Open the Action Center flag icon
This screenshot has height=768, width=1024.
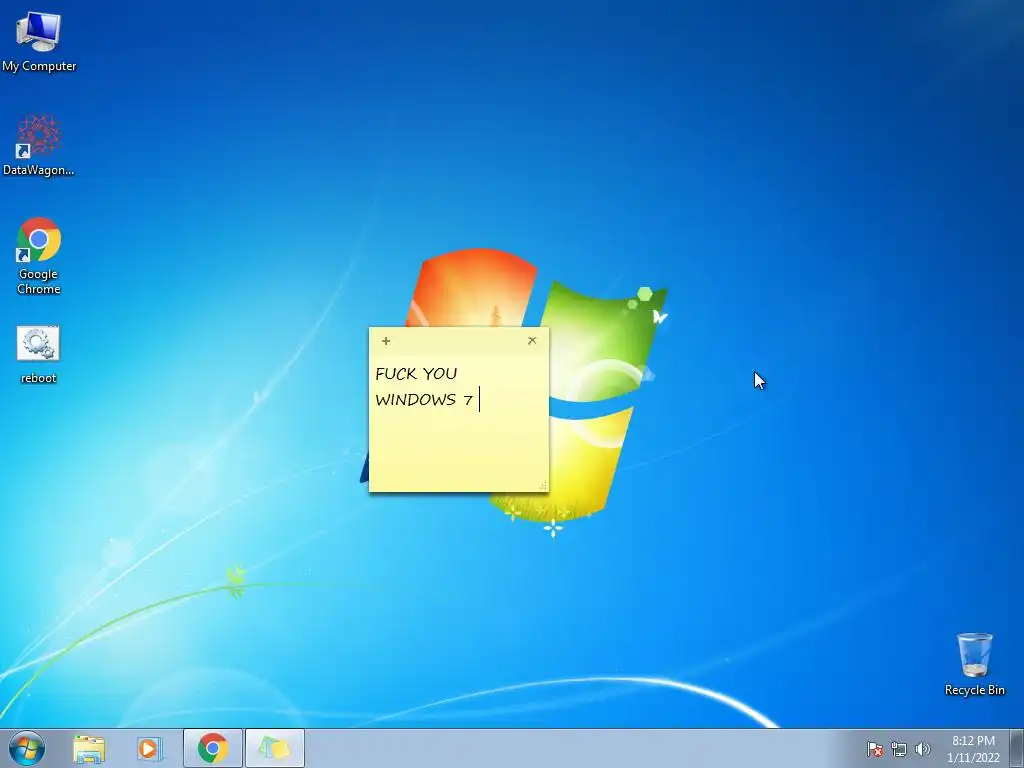(874, 749)
